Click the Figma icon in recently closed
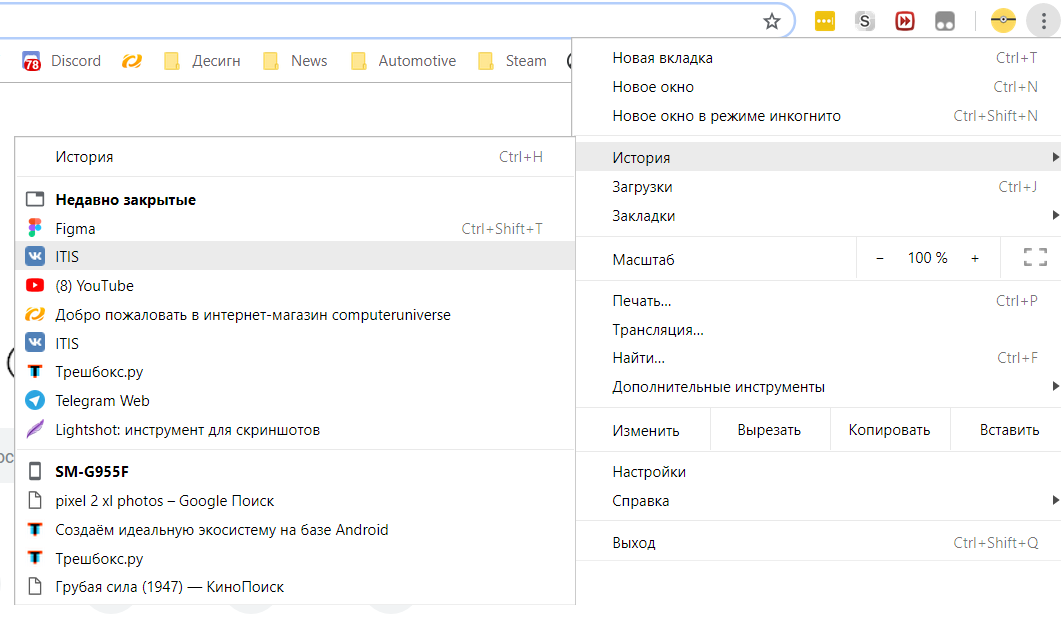The image size is (1061, 619). tap(35, 228)
